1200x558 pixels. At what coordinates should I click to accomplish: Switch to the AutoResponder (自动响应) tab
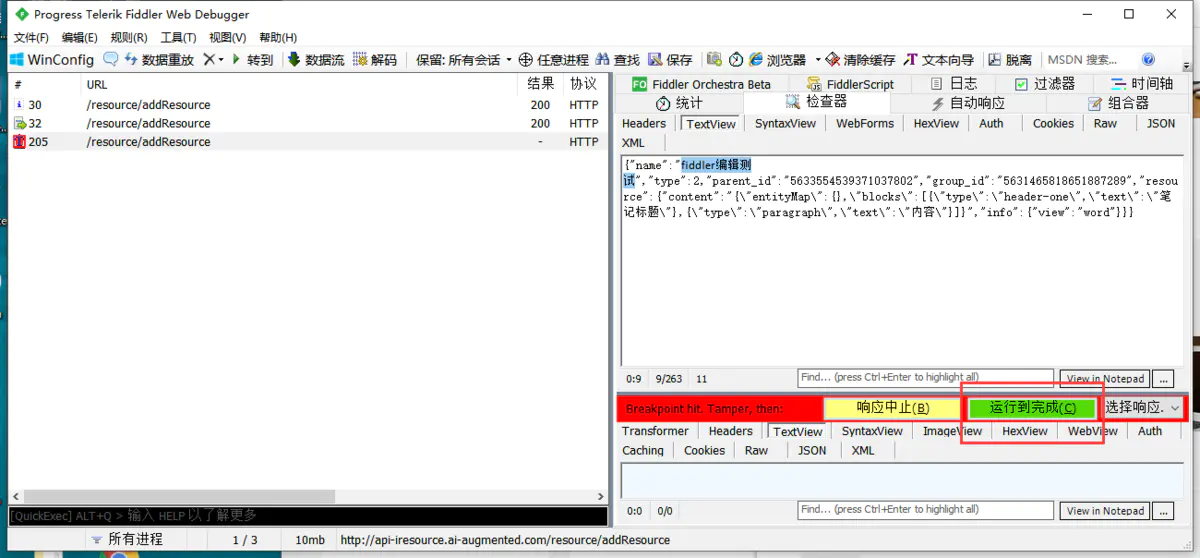[968, 103]
